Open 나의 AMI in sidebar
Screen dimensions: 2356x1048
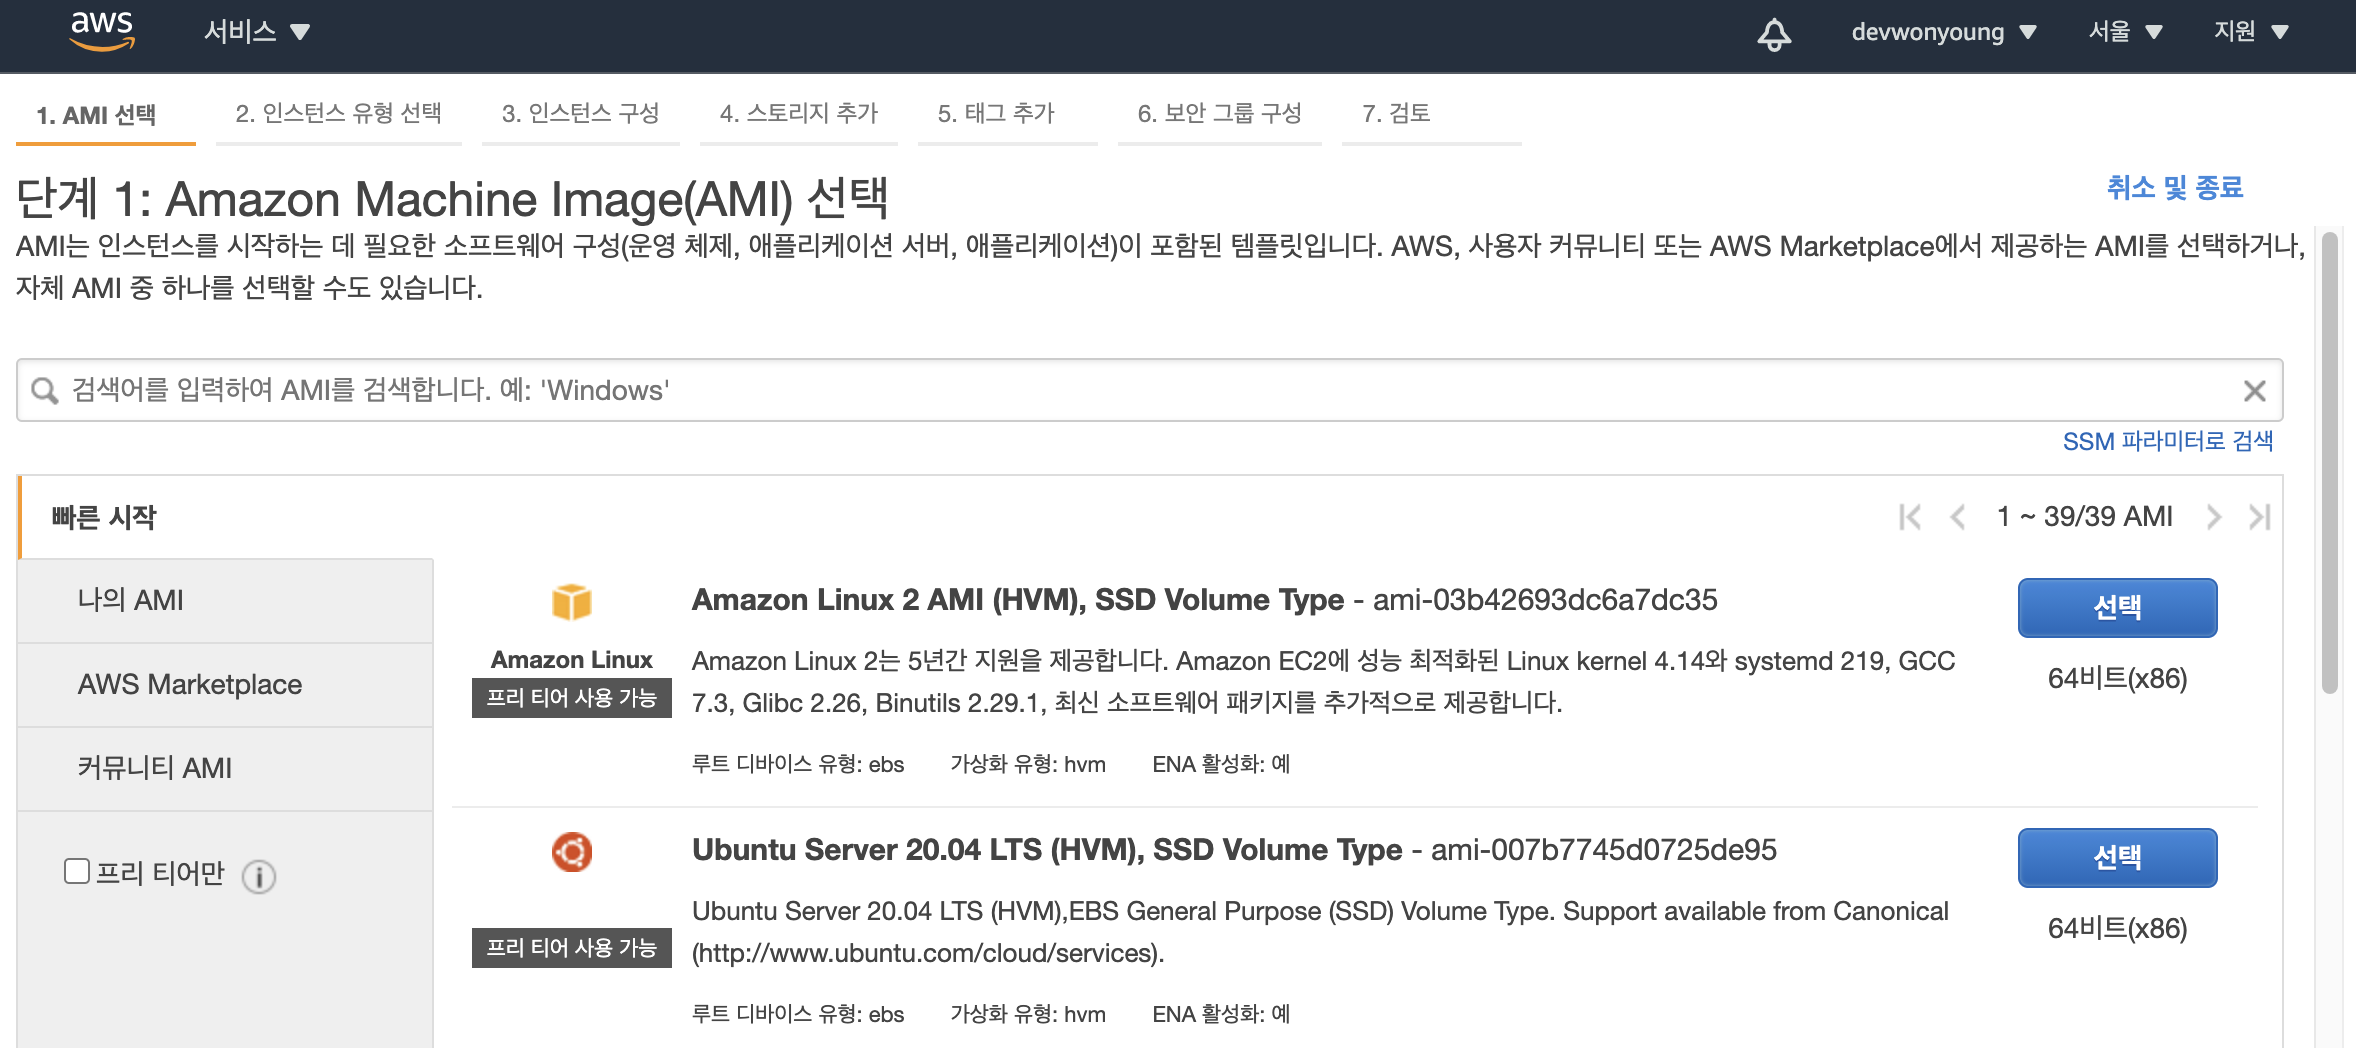coord(226,600)
